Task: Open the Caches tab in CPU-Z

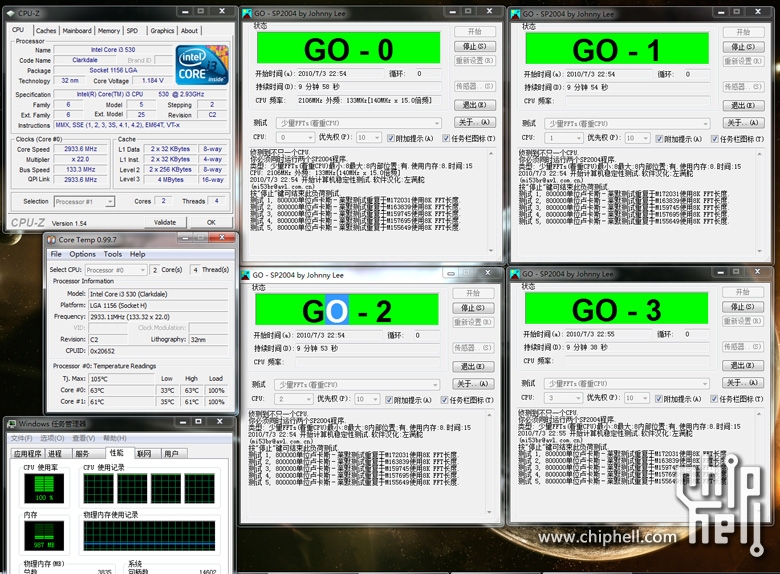Action: (x=46, y=30)
